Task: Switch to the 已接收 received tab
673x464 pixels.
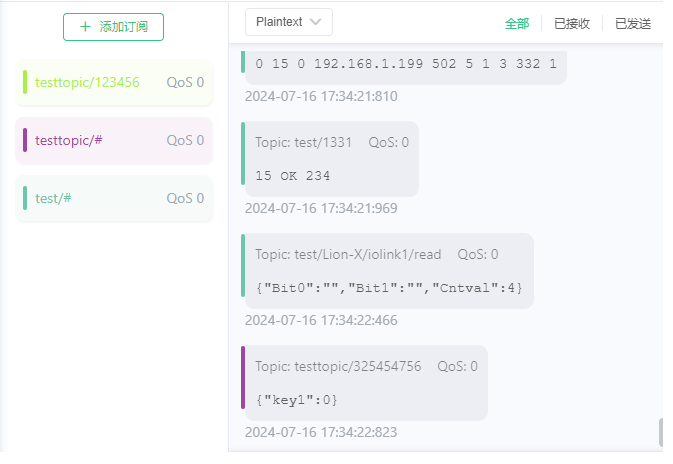Action: coord(572,24)
